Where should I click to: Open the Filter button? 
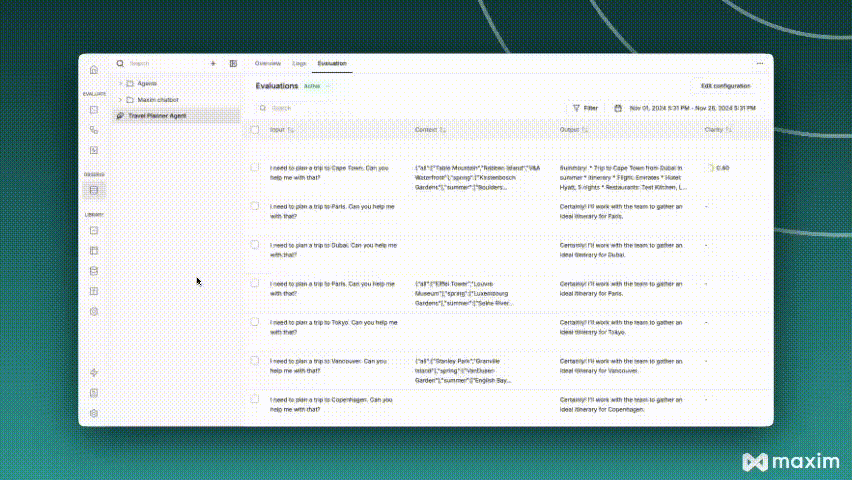(585, 108)
